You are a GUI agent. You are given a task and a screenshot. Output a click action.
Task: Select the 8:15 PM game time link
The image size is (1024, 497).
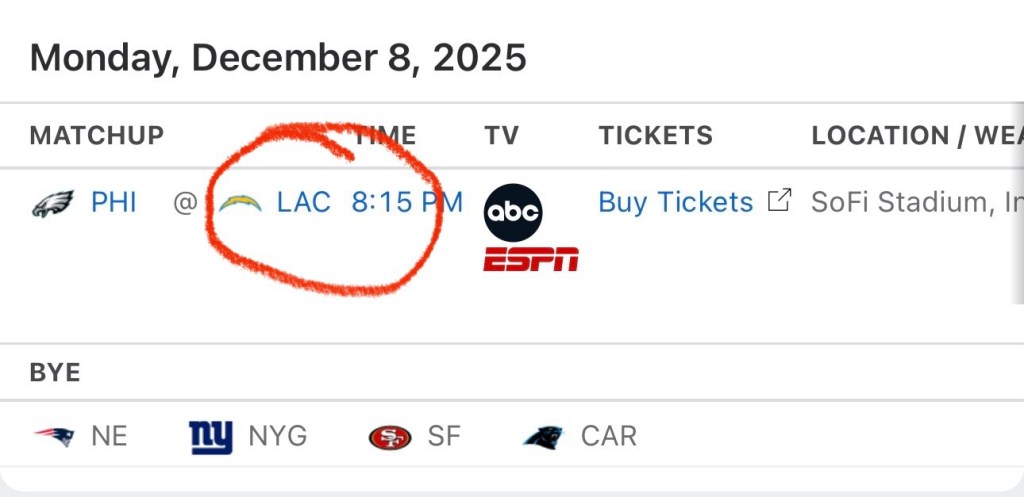pyautogui.click(x=407, y=203)
